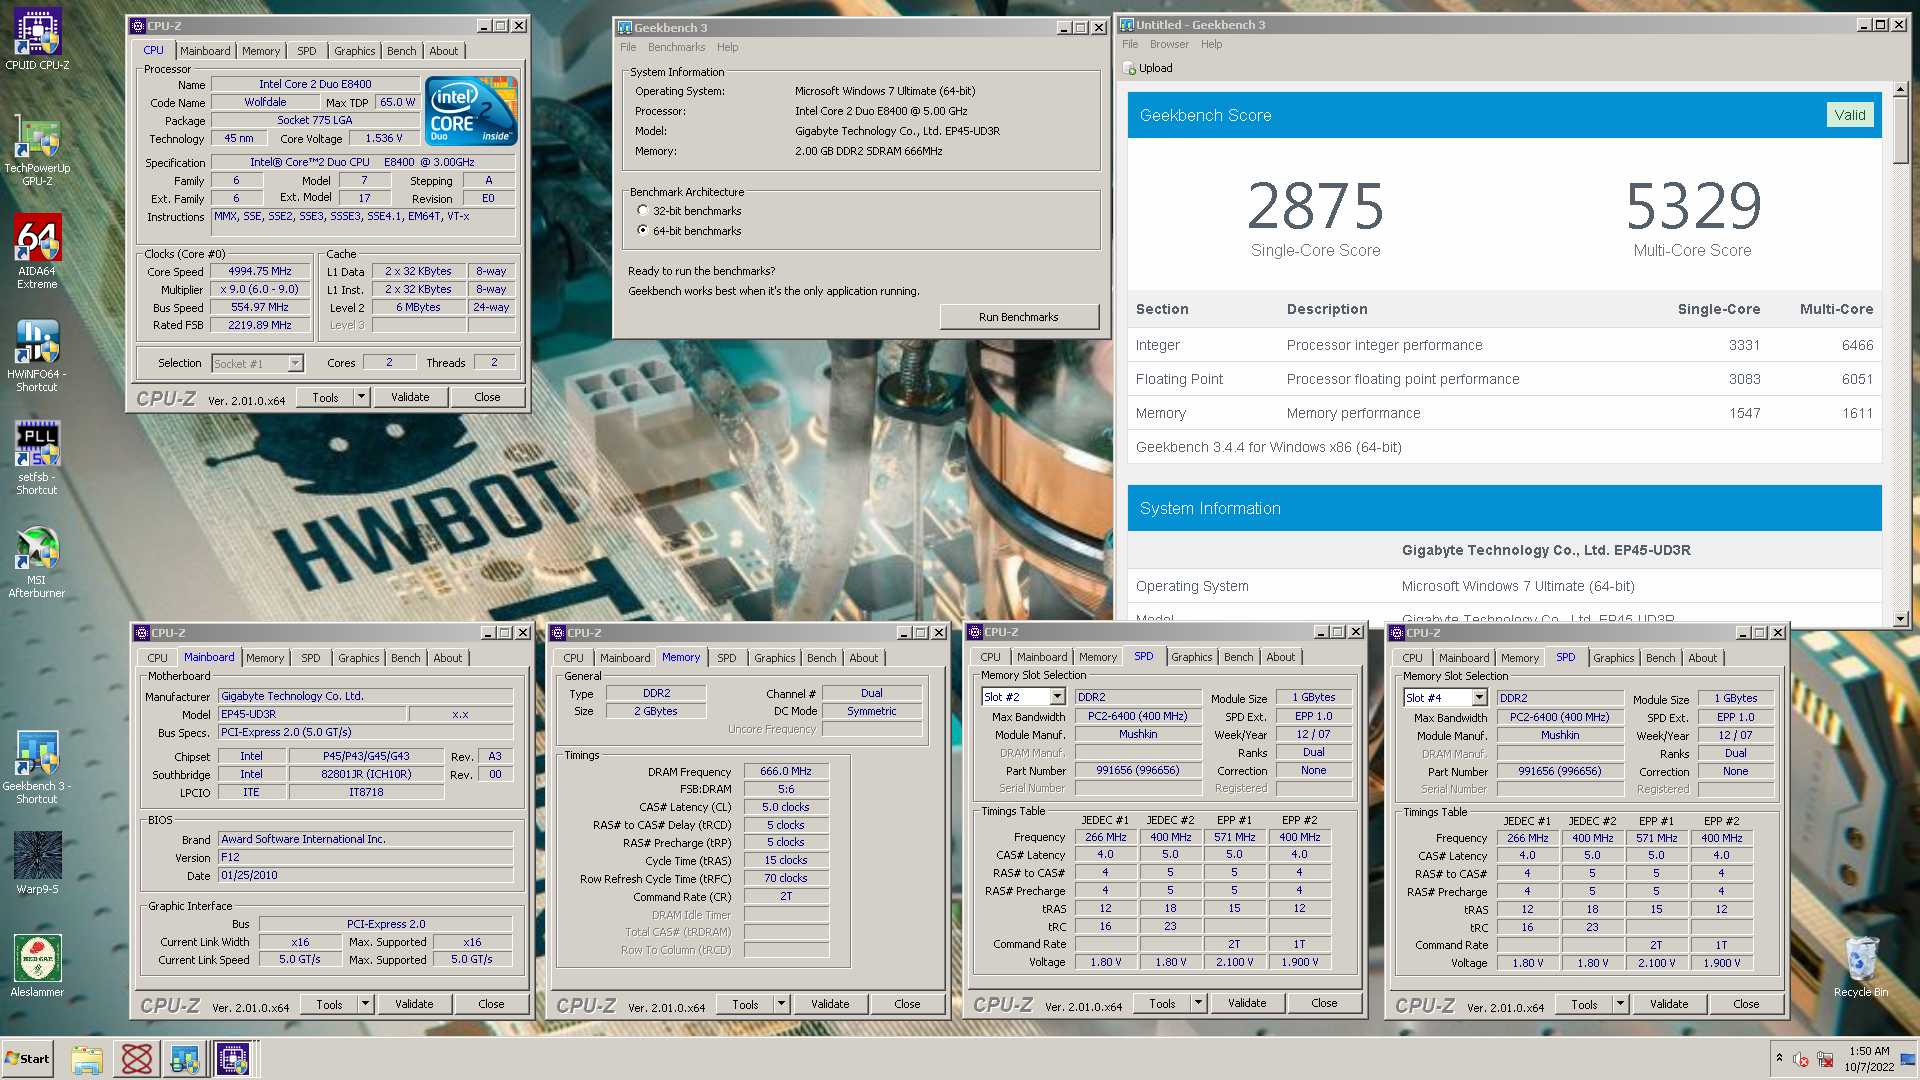
Task: Expand Tools arrow in Memory CPU-Z window
Action: click(782, 1004)
